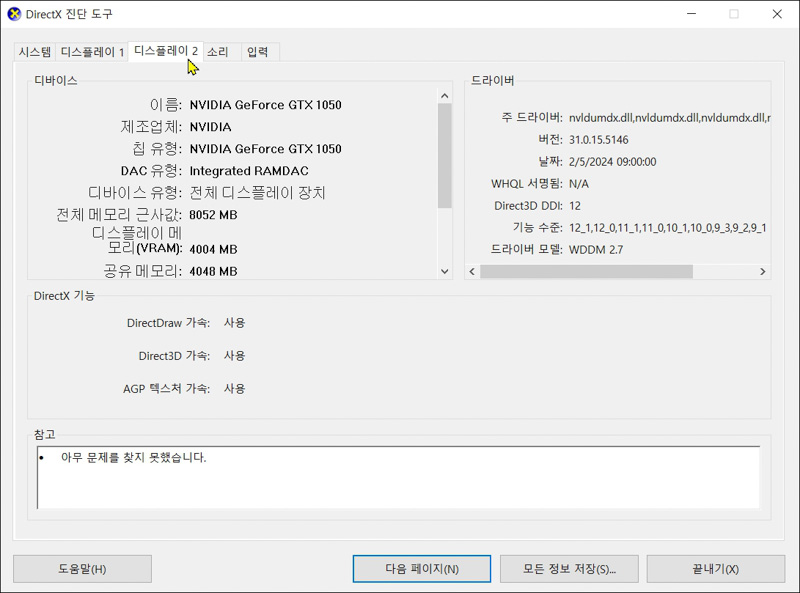Click the 도움말(H) help button
The width and height of the screenshot is (800, 593).
pos(82,568)
